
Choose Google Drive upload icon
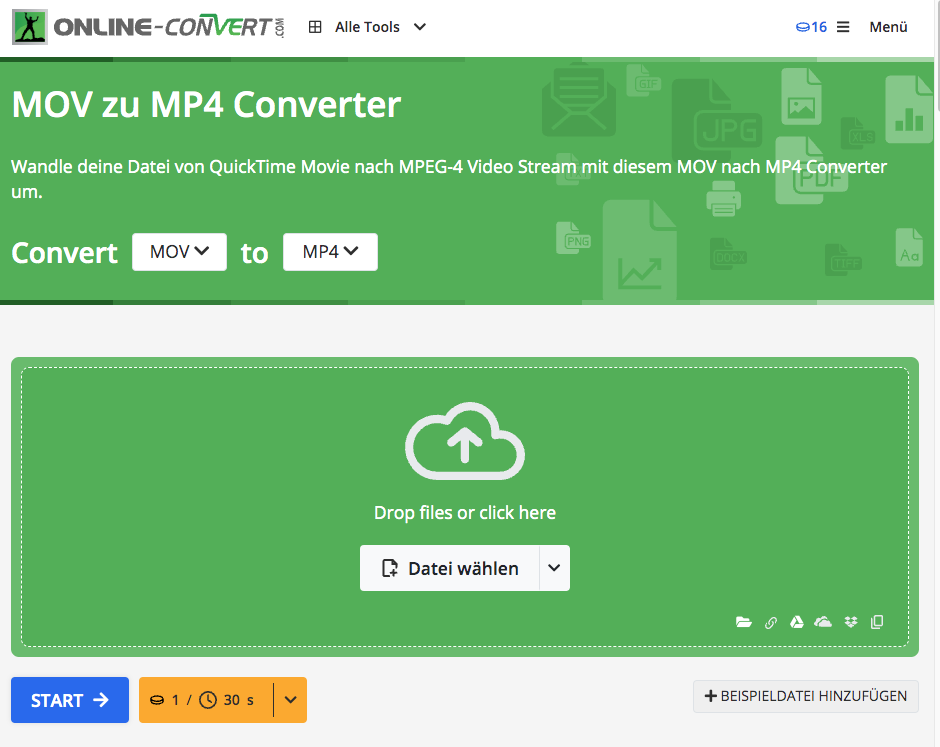coord(797,622)
